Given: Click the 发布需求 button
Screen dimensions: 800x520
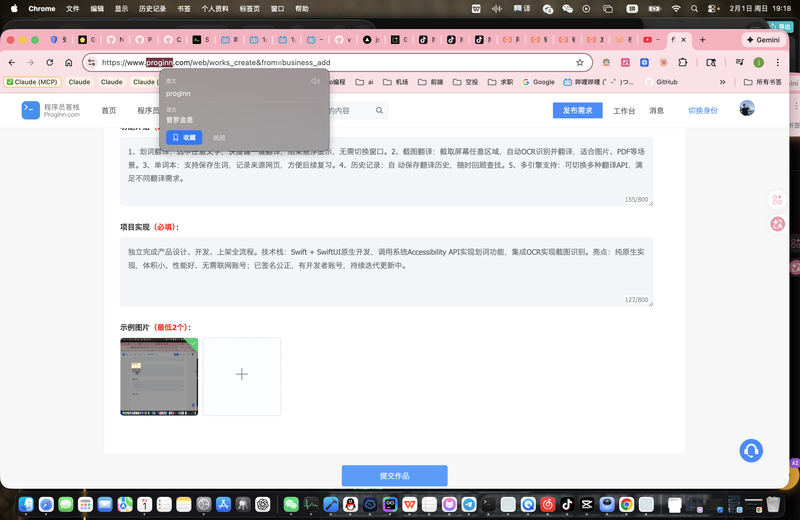Looking at the screenshot, I should (578, 110).
